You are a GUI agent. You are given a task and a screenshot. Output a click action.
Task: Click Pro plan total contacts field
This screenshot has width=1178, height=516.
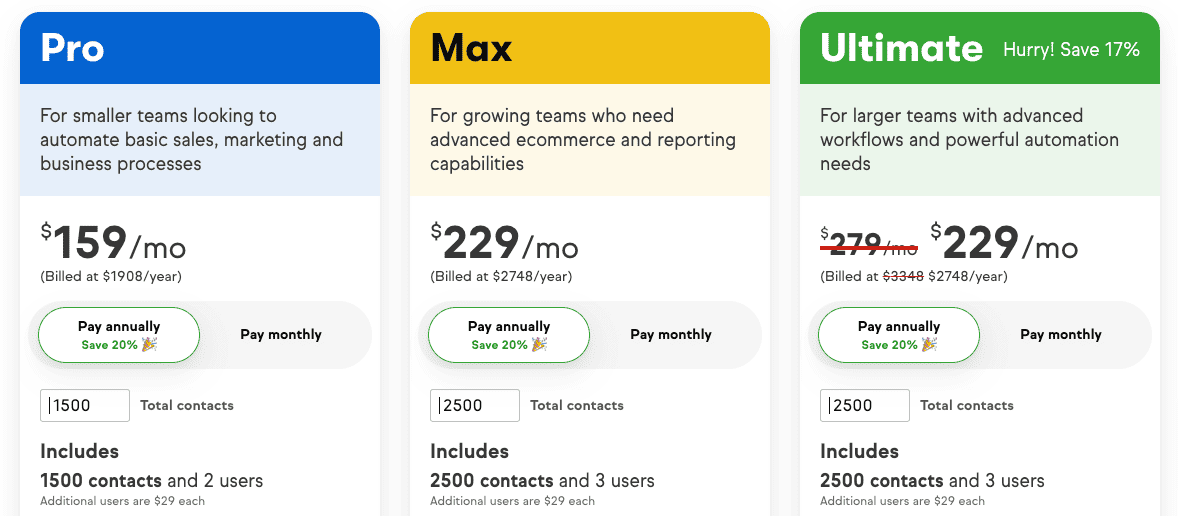85,406
